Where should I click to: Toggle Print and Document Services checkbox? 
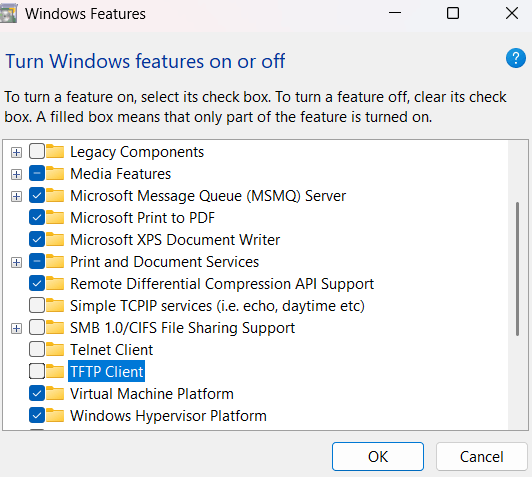click(37, 262)
